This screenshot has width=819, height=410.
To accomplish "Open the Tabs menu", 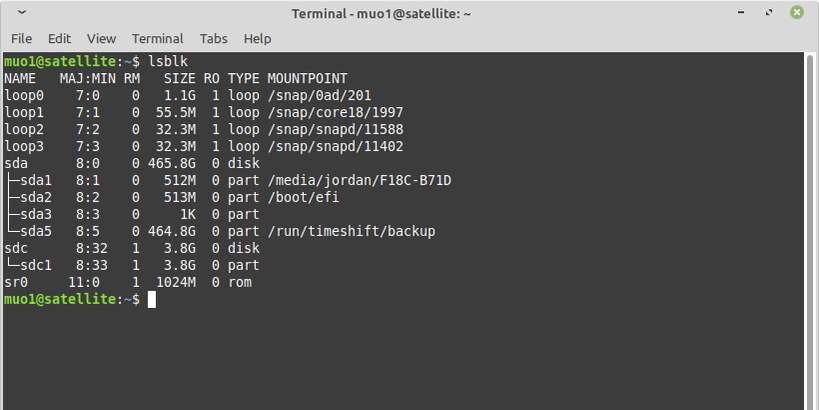I will [213, 38].
